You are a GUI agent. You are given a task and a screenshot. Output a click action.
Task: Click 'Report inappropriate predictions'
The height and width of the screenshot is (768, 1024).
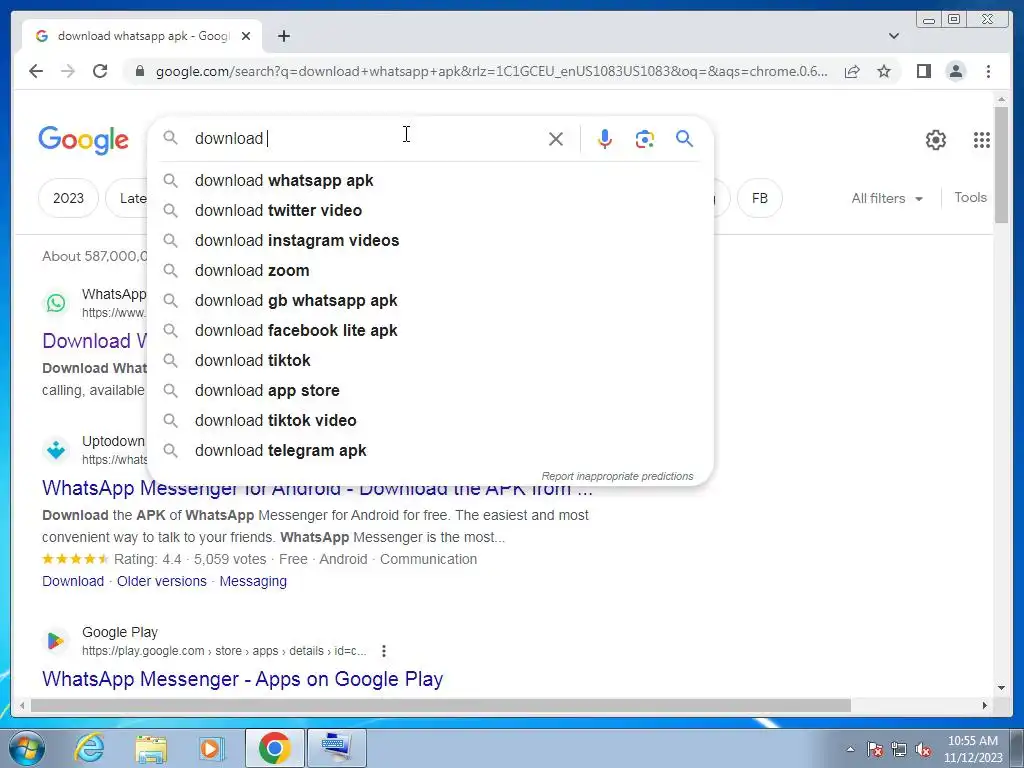617,476
